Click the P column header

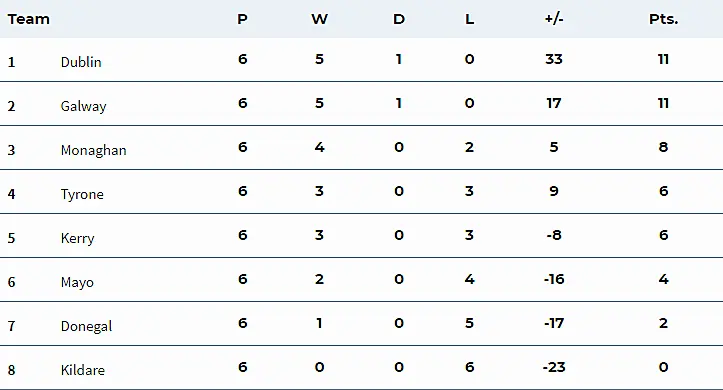pos(243,19)
